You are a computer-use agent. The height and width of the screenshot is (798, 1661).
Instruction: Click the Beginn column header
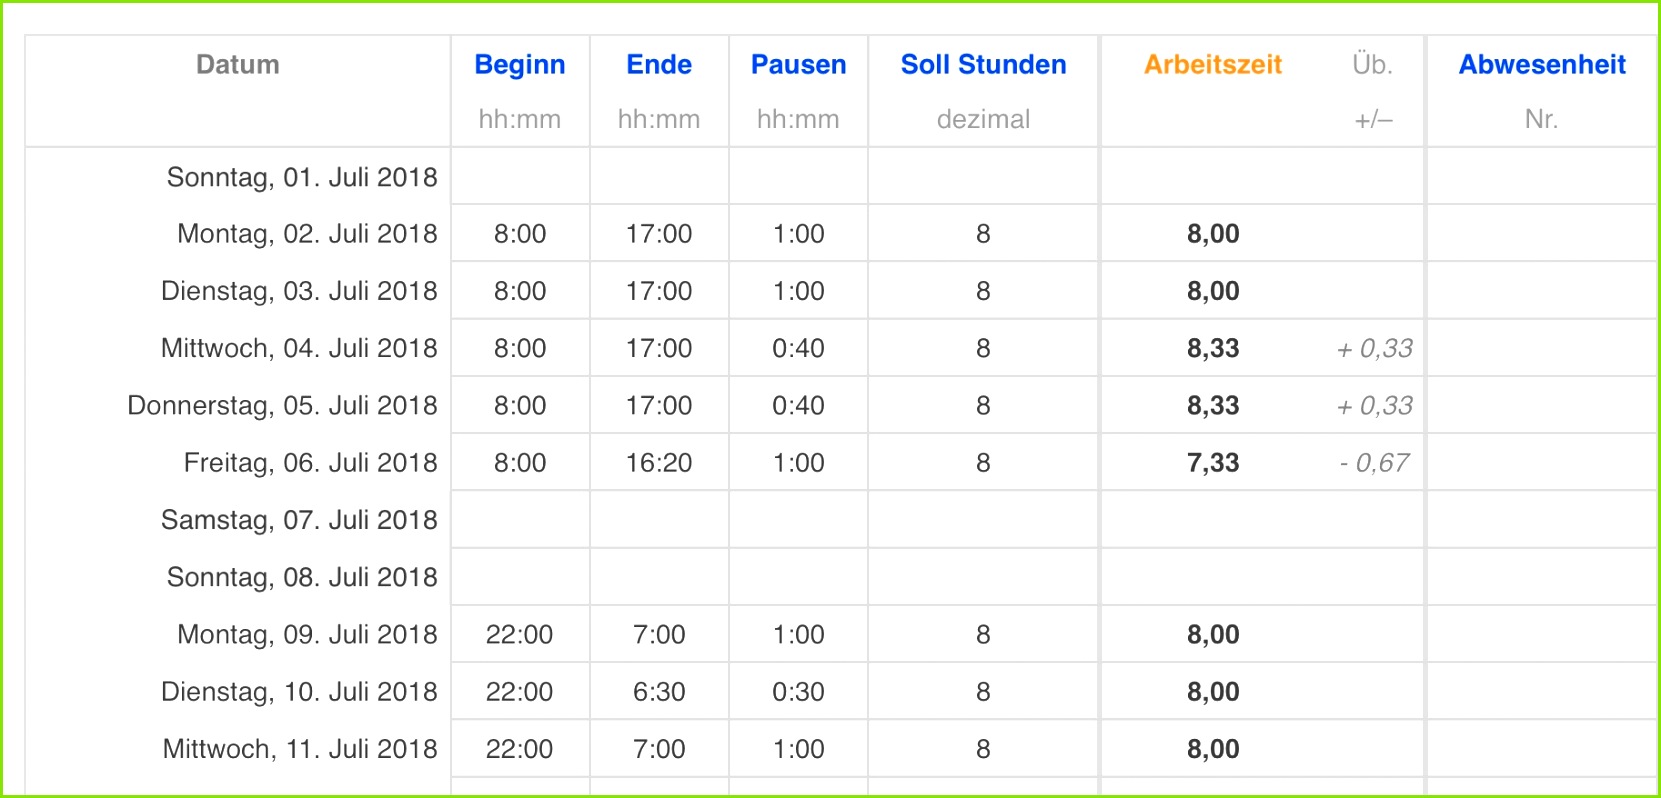point(519,65)
